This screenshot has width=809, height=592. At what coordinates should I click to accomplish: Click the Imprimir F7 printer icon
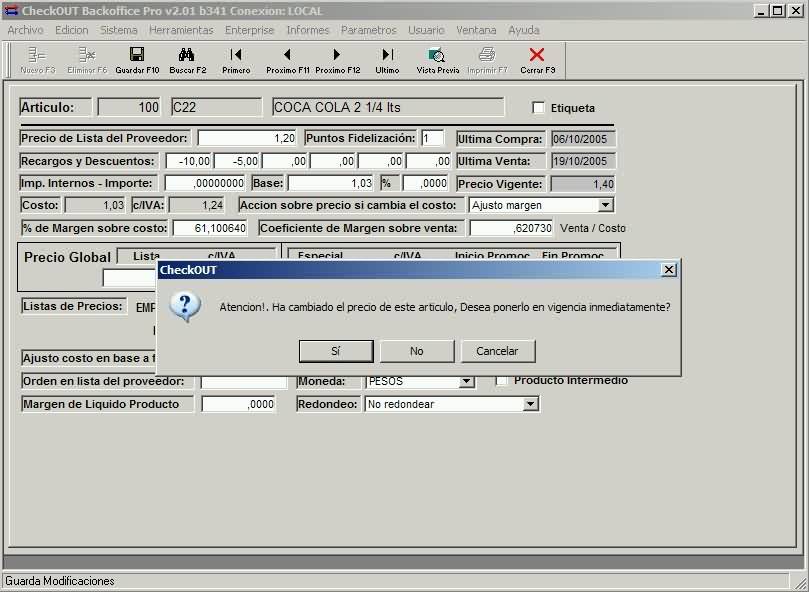pos(487,54)
